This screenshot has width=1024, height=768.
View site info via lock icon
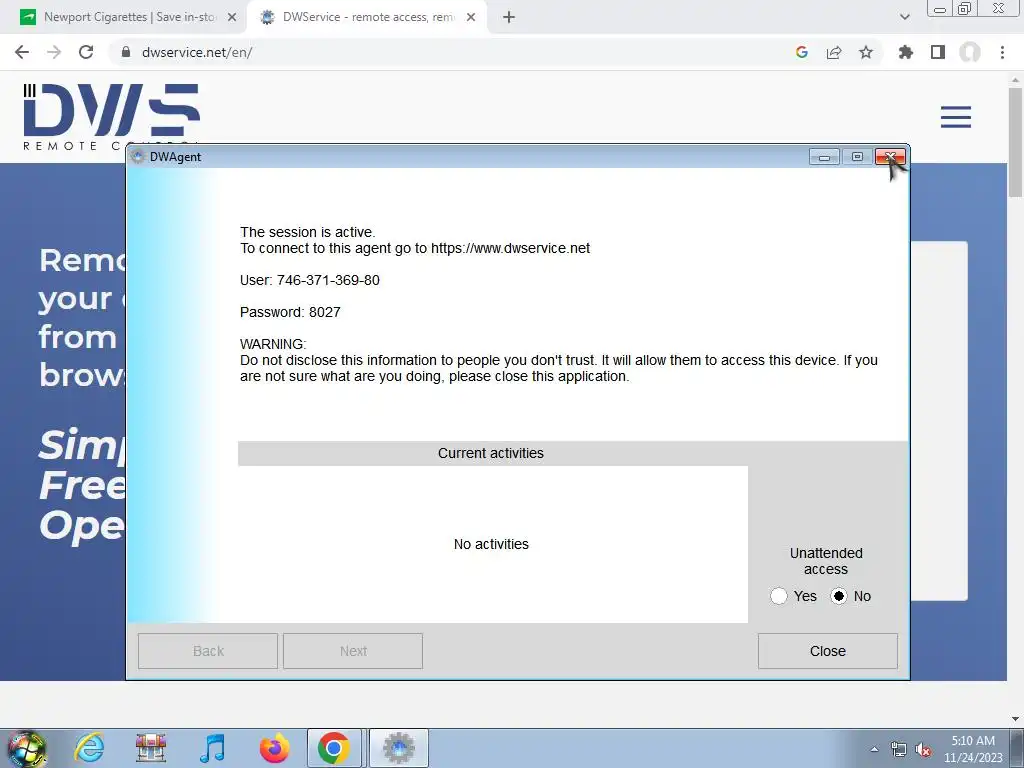tap(126, 52)
